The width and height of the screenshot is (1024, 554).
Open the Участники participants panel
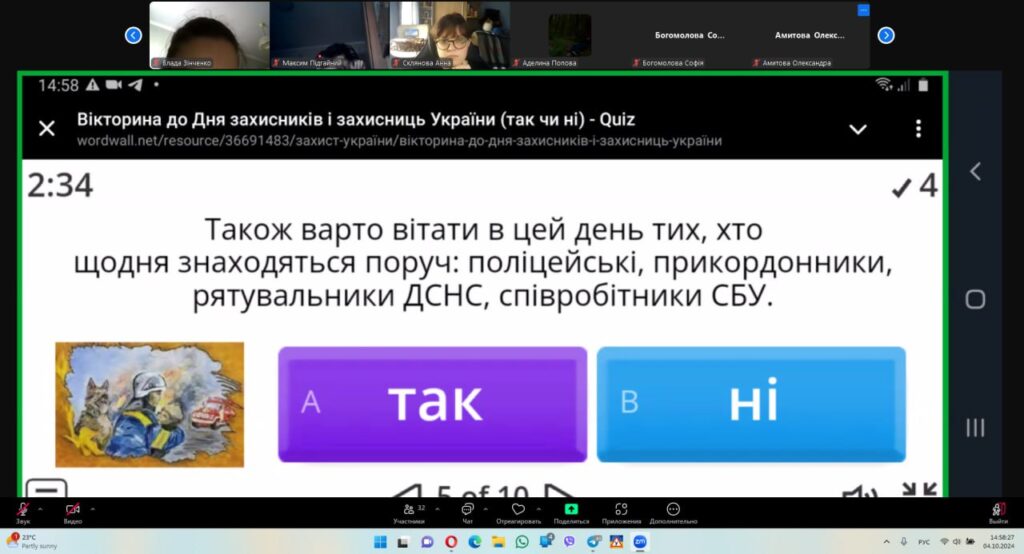pos(408,512)
